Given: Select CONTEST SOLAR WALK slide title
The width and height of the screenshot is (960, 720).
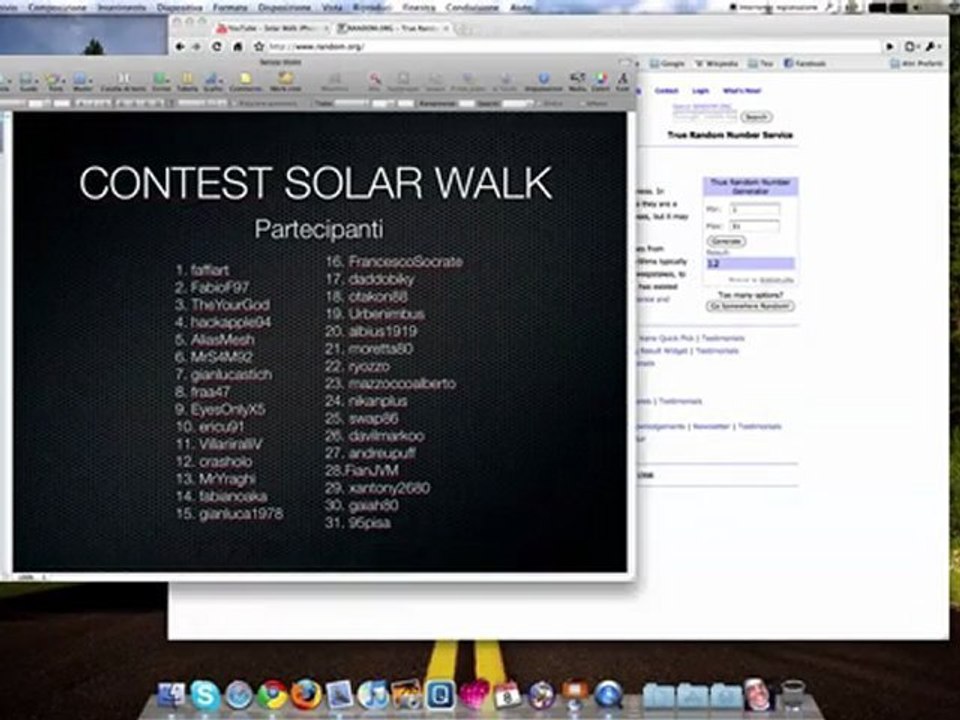Looking at the screenshot, I should coord(316,183).
